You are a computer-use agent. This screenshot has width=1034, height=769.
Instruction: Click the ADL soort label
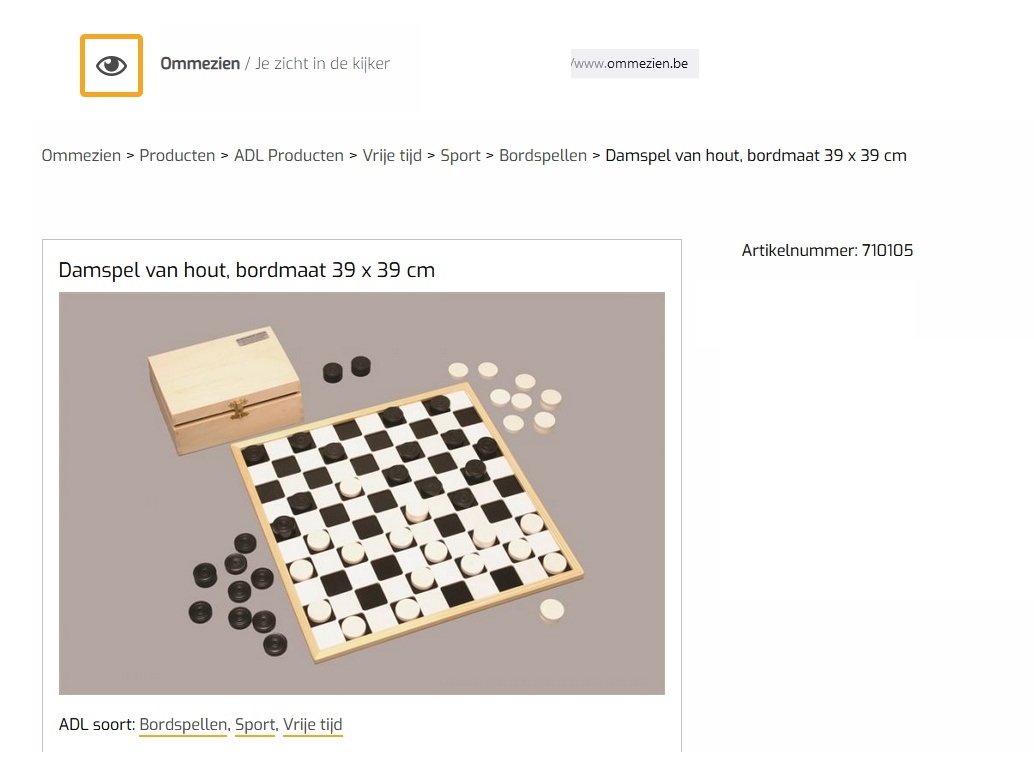(x=97, y=725)
